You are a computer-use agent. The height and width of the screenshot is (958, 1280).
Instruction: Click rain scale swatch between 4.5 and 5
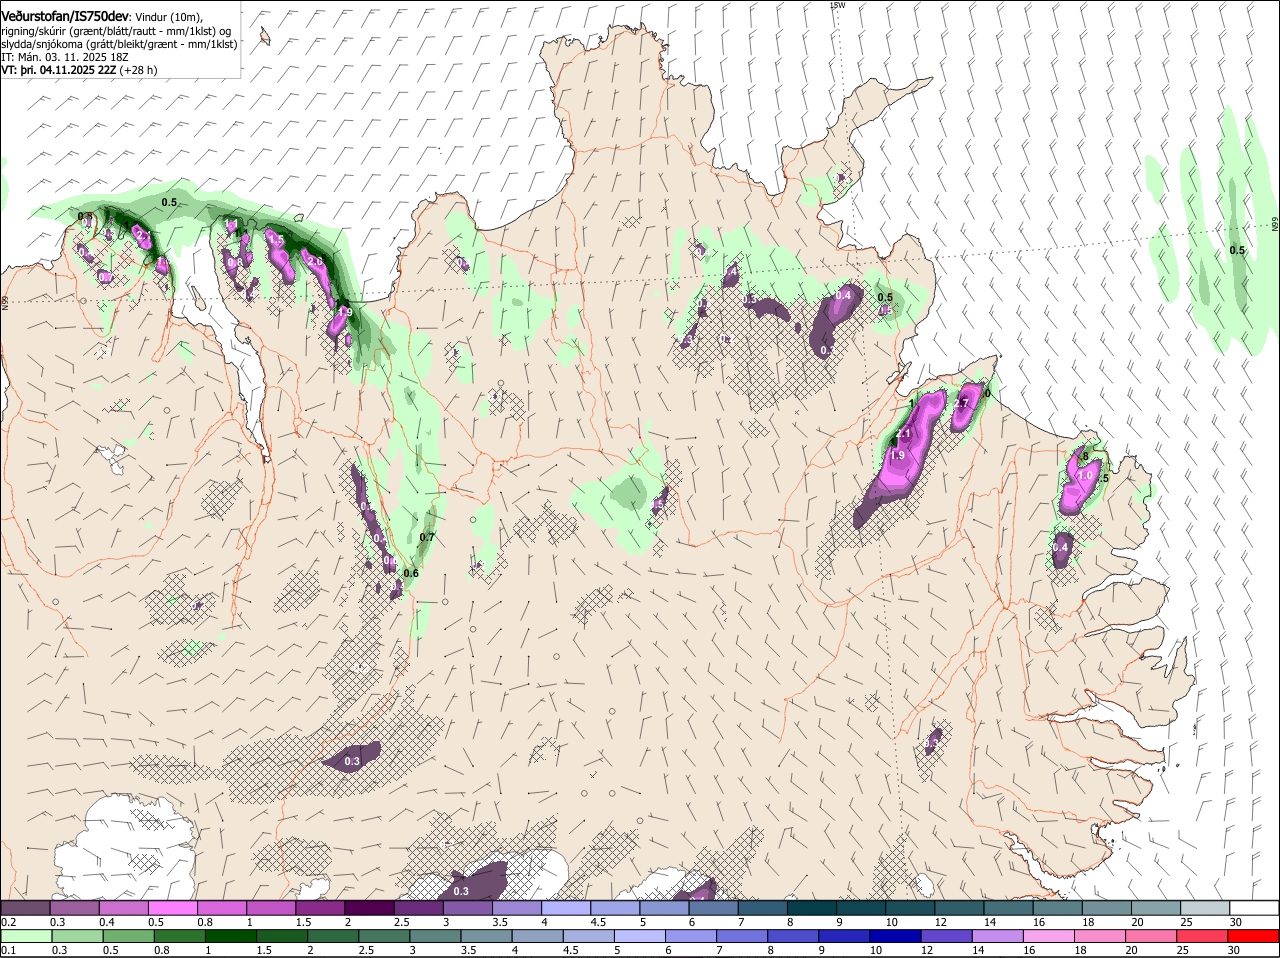pos(590,935)
